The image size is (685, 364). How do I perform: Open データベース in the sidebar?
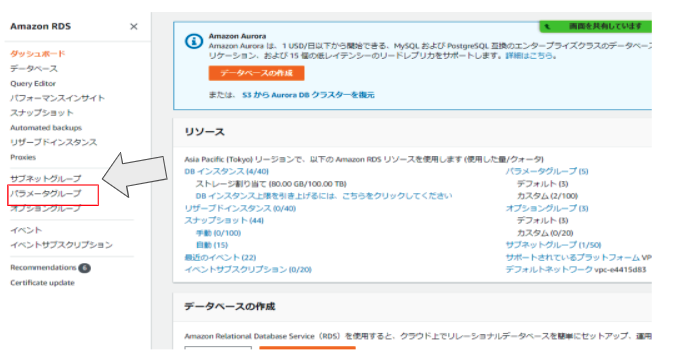point(34,69)
